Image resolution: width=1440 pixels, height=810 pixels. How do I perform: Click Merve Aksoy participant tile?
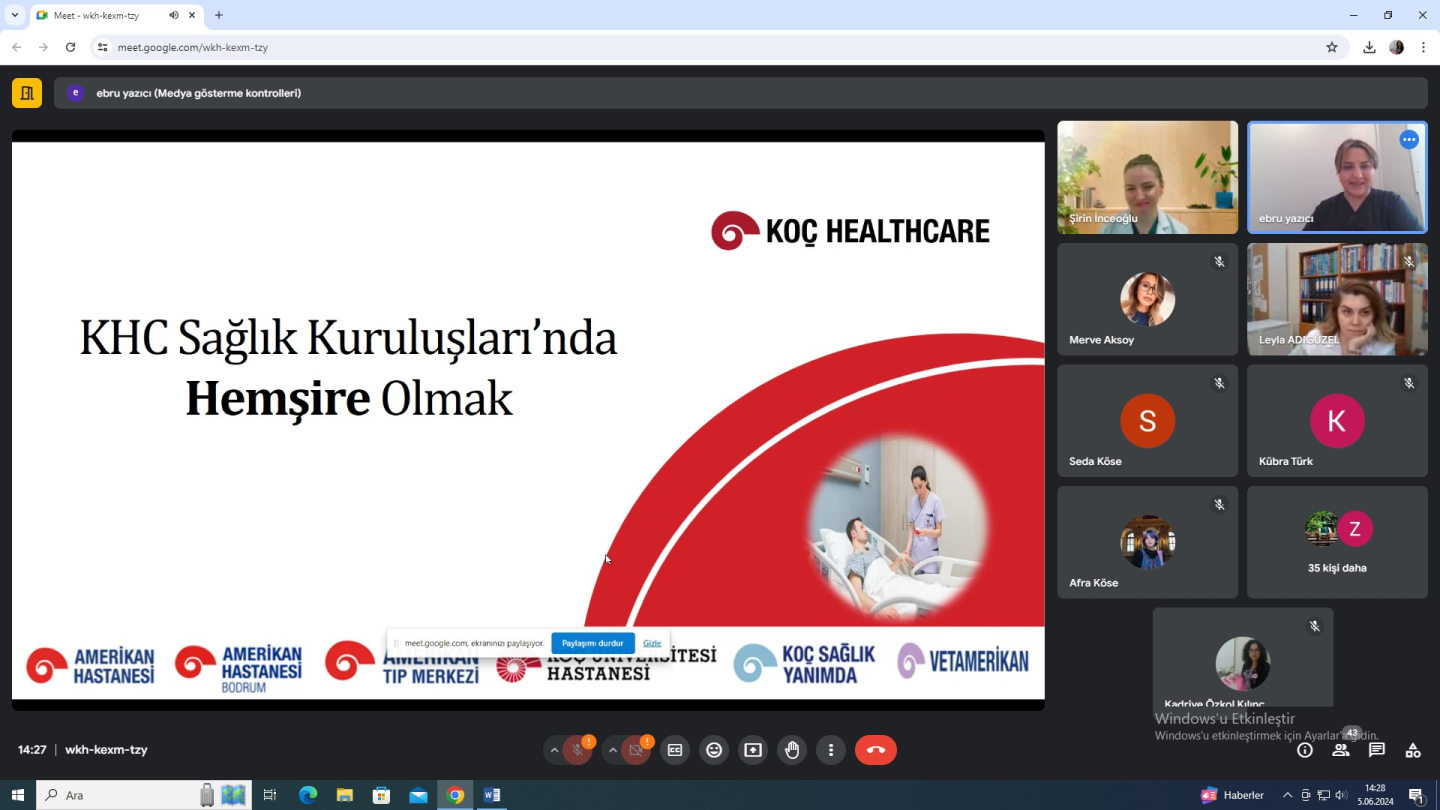1148,299
